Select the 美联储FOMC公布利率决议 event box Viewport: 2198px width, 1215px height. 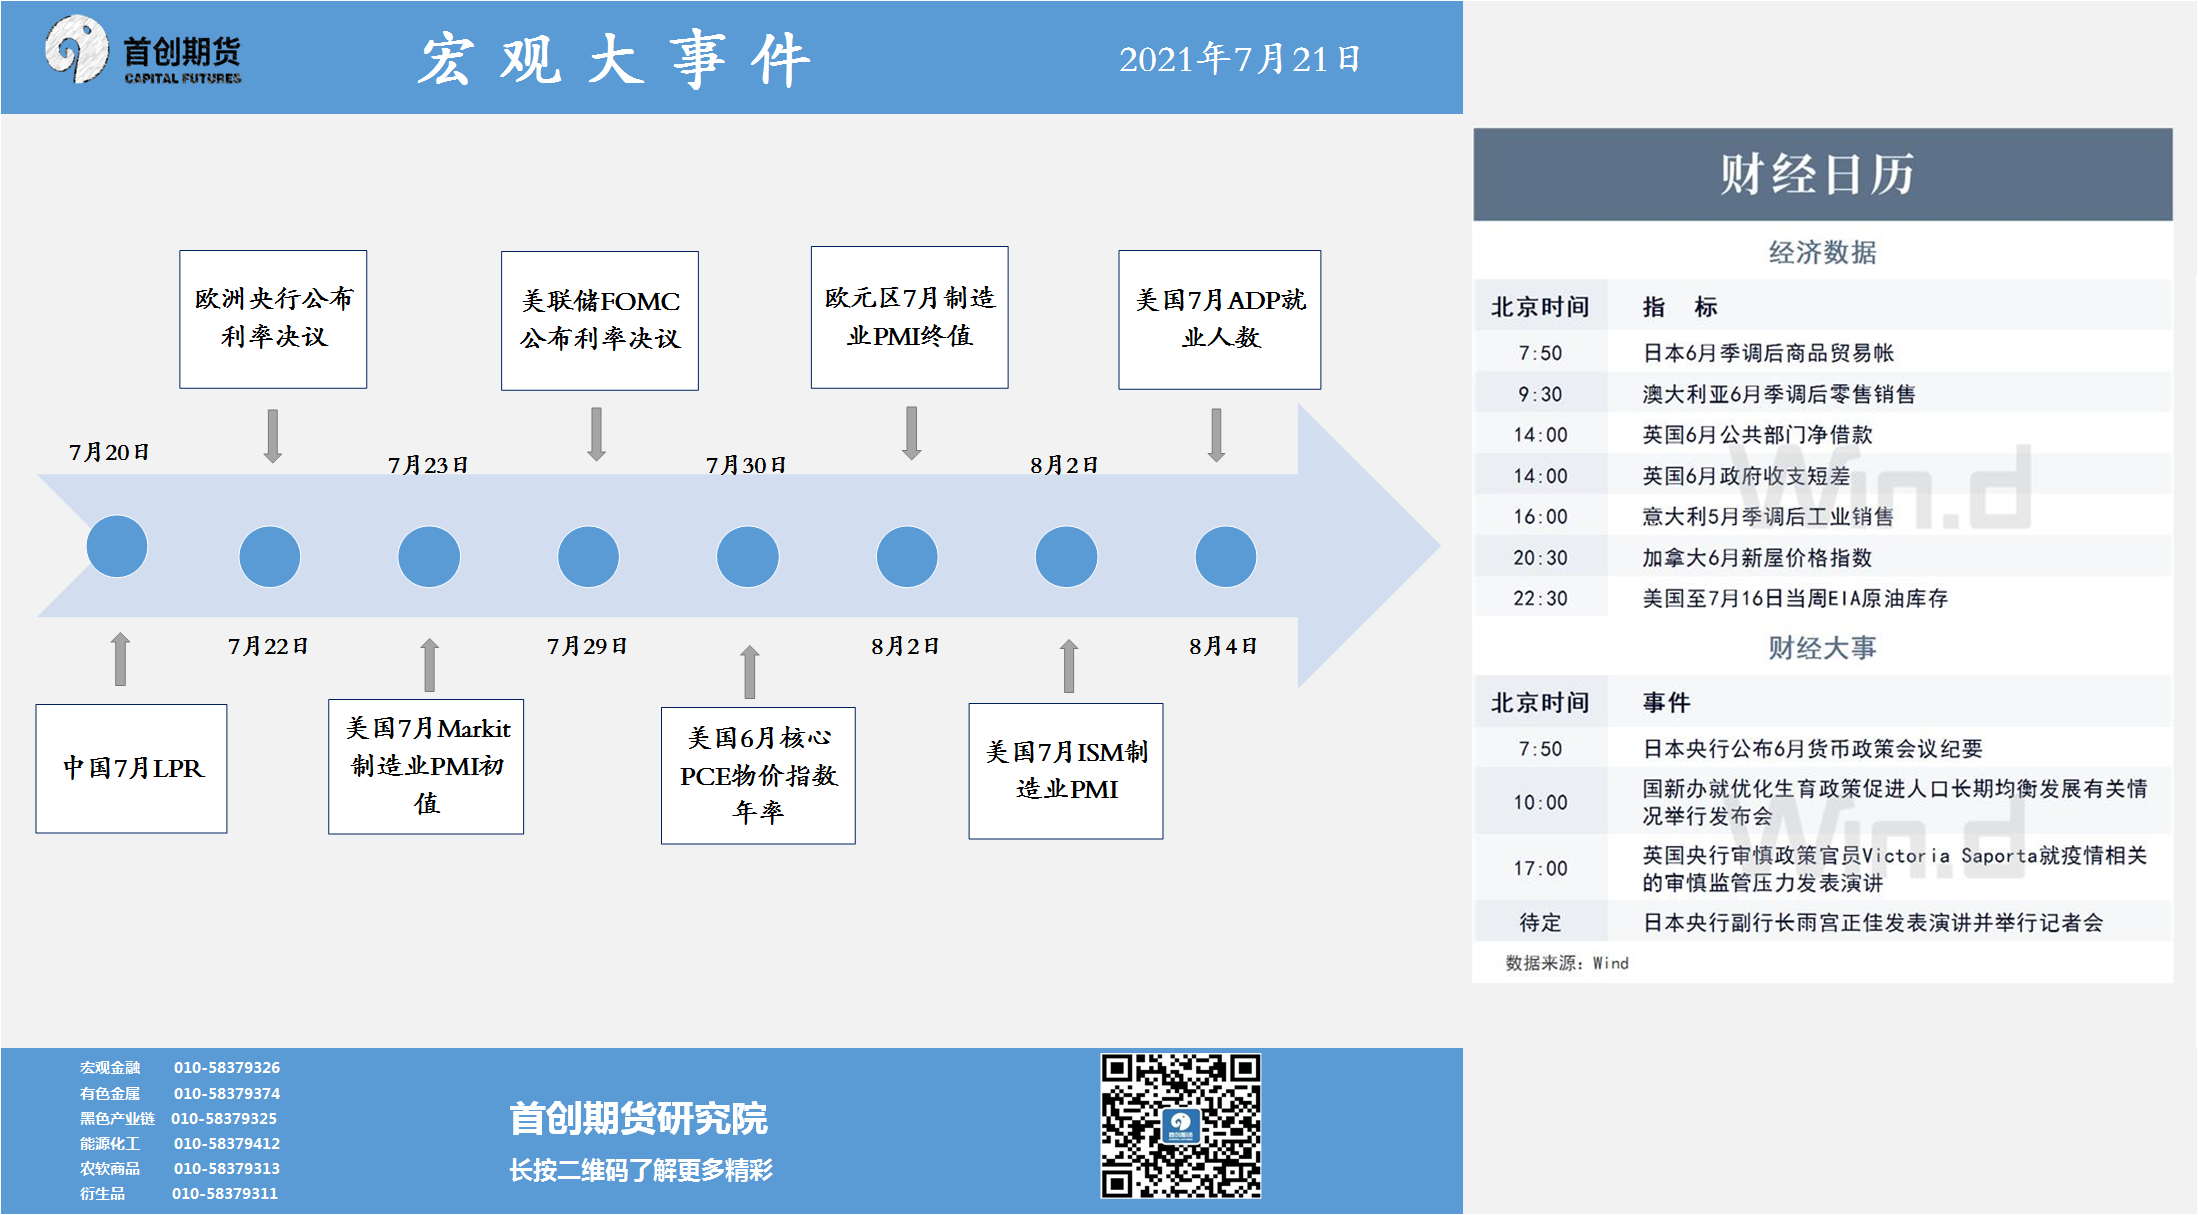[x=600, y=321]
